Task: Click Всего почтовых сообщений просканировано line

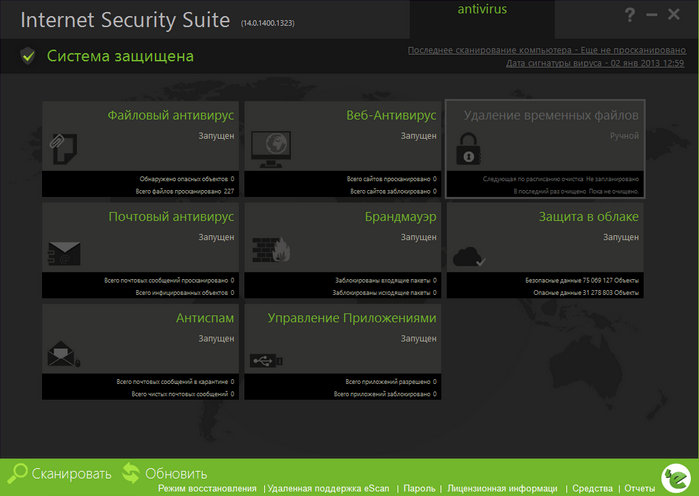Action: click(x=169, y=280)
